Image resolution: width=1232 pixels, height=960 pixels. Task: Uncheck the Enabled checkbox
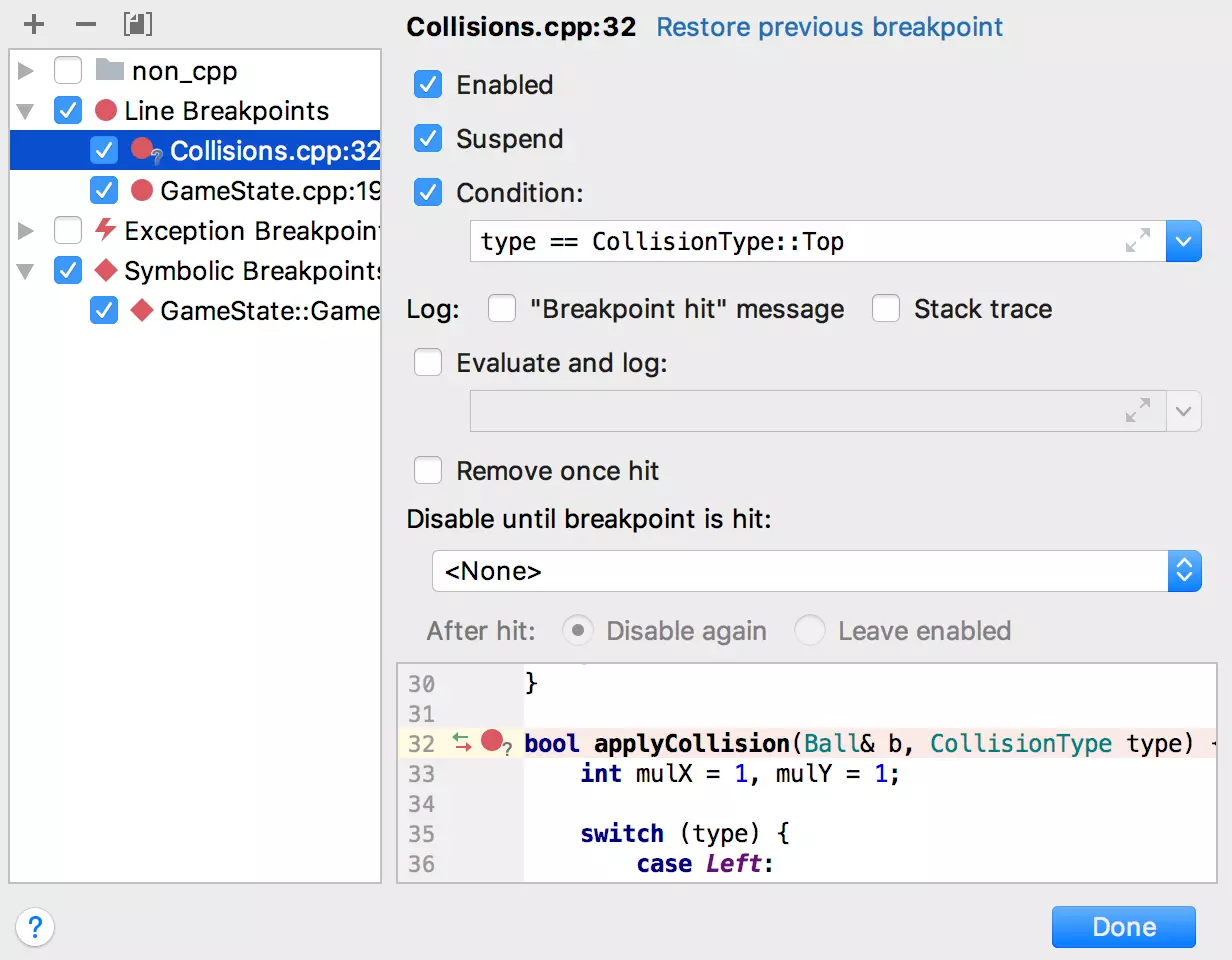428,85
